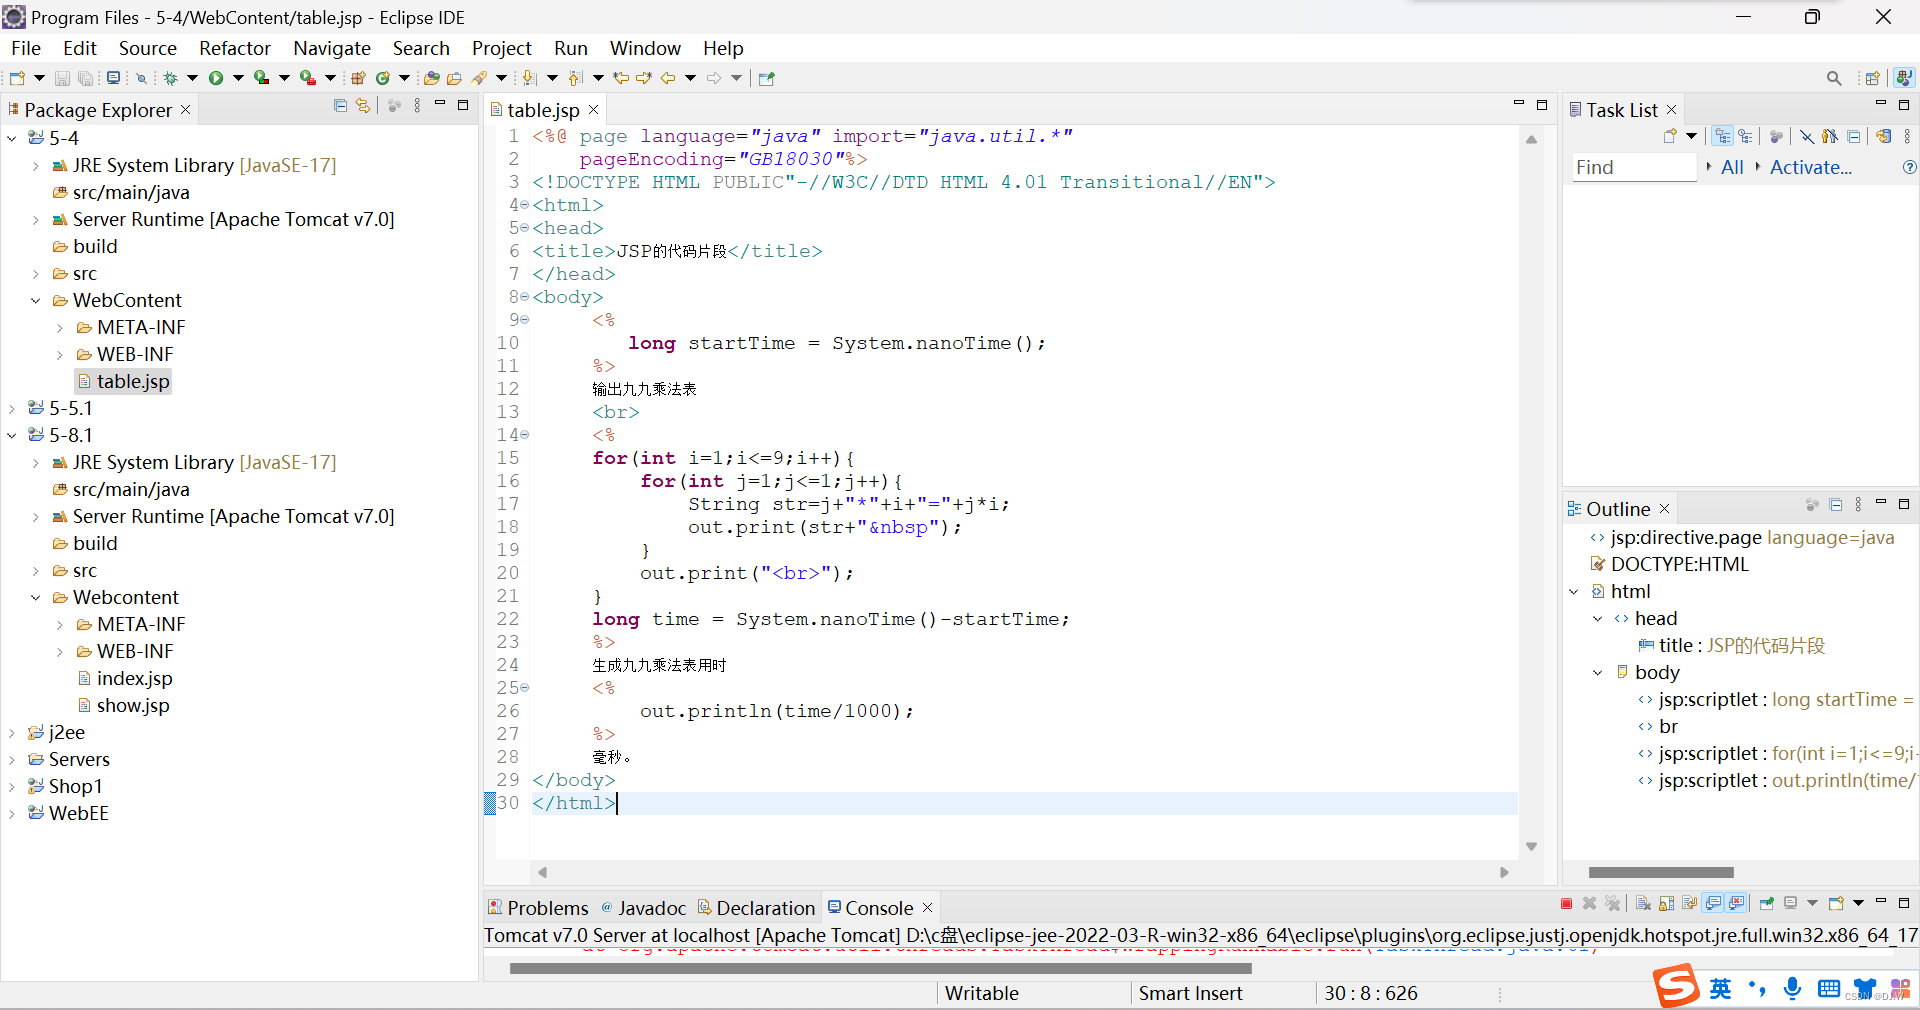Click the Open Type icon in toolbar
1920x1010 pixels.
click(431, 78)
